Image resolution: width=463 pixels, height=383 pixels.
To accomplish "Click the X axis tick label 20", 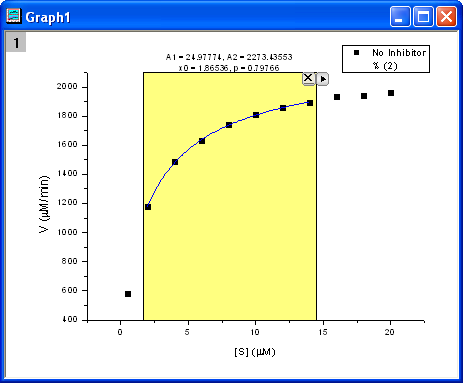I will (389, 332).
